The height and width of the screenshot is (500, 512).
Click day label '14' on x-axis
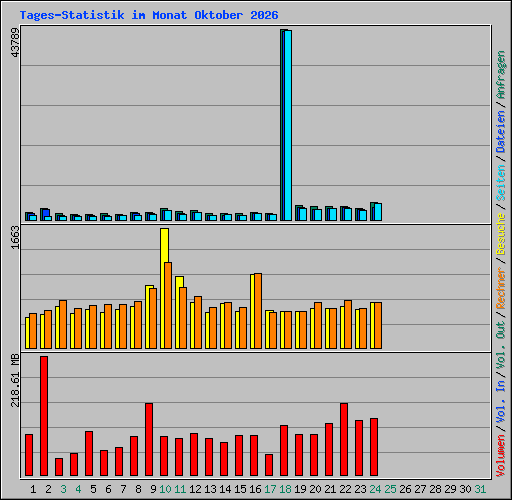tap(225, 489)
